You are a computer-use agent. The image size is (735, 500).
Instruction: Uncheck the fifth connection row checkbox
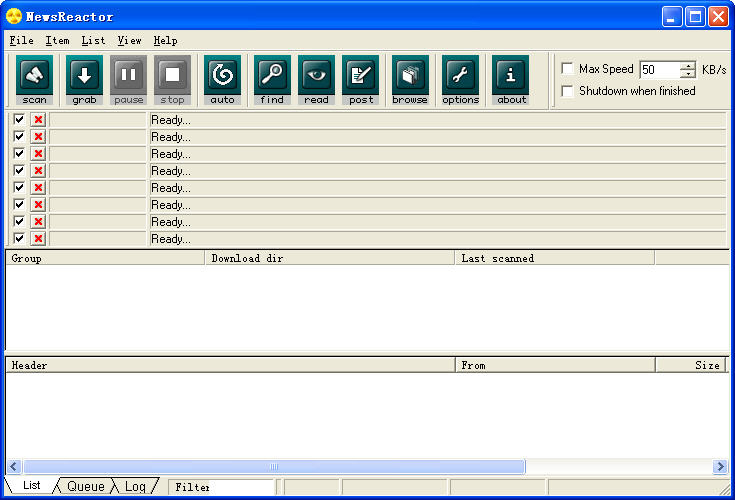[19, 187]
